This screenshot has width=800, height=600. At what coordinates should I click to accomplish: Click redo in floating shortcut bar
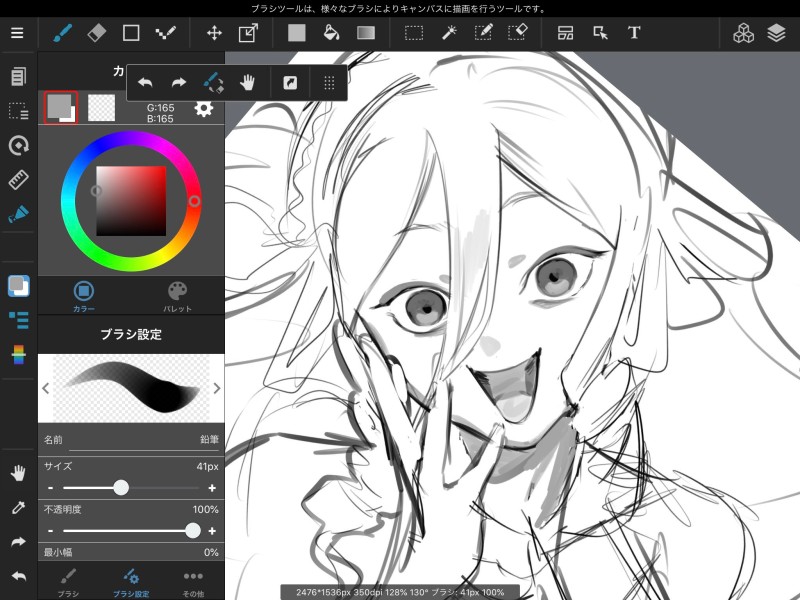point(179,83)
